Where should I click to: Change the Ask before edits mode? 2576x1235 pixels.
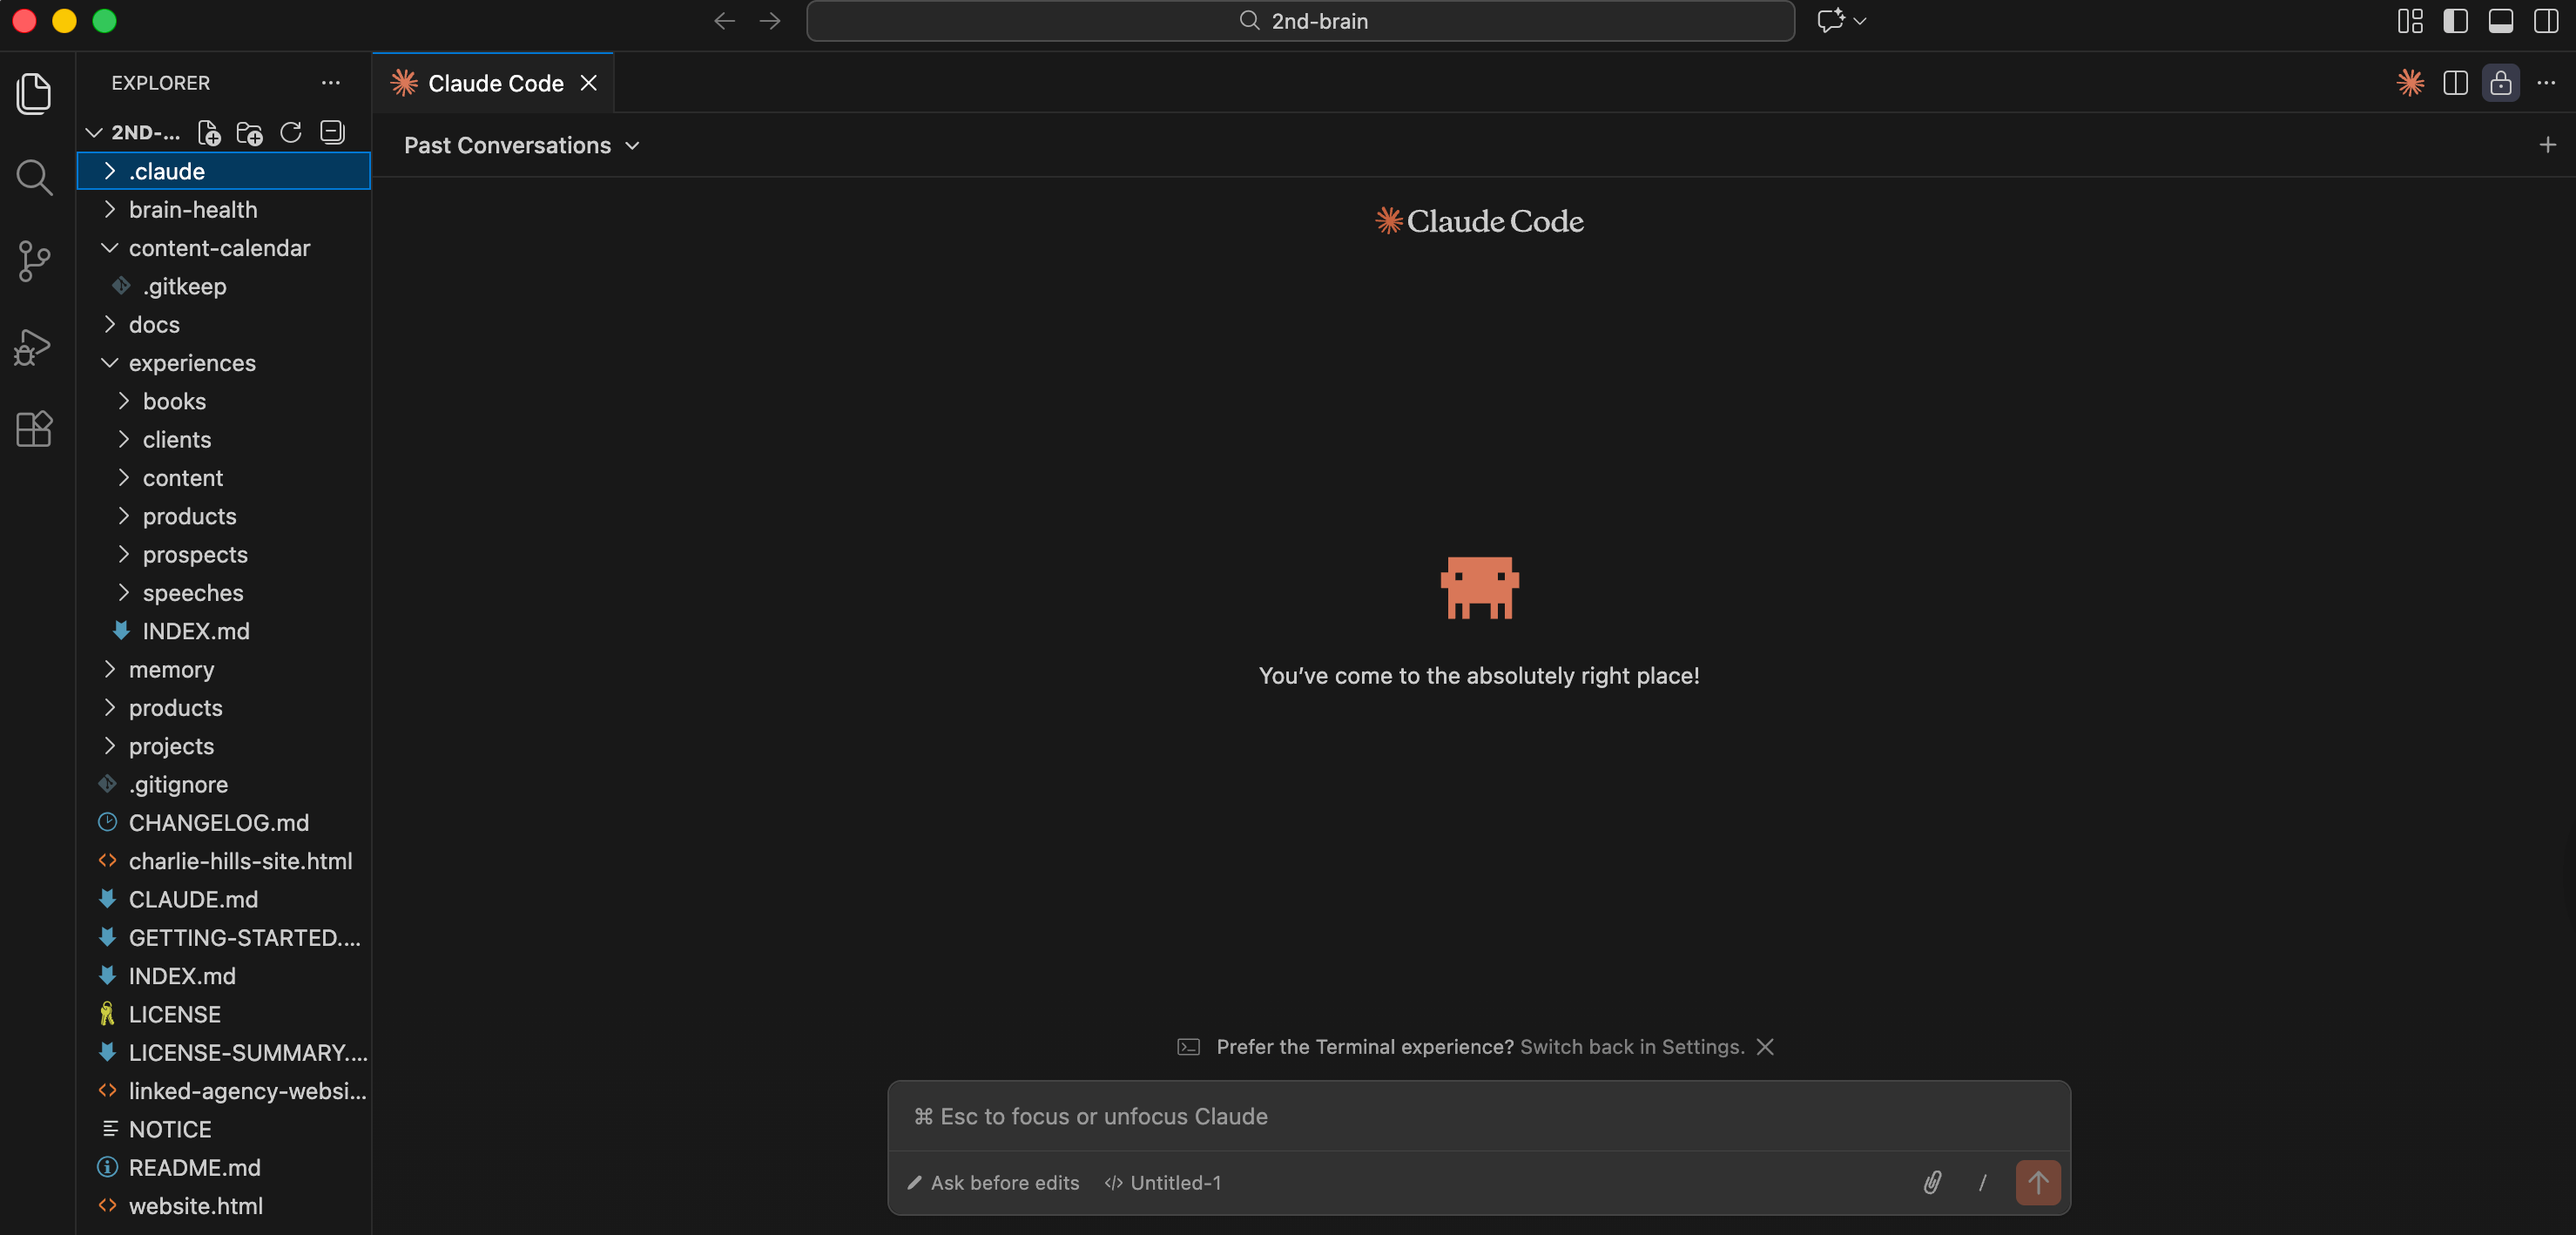point(993,1182)
